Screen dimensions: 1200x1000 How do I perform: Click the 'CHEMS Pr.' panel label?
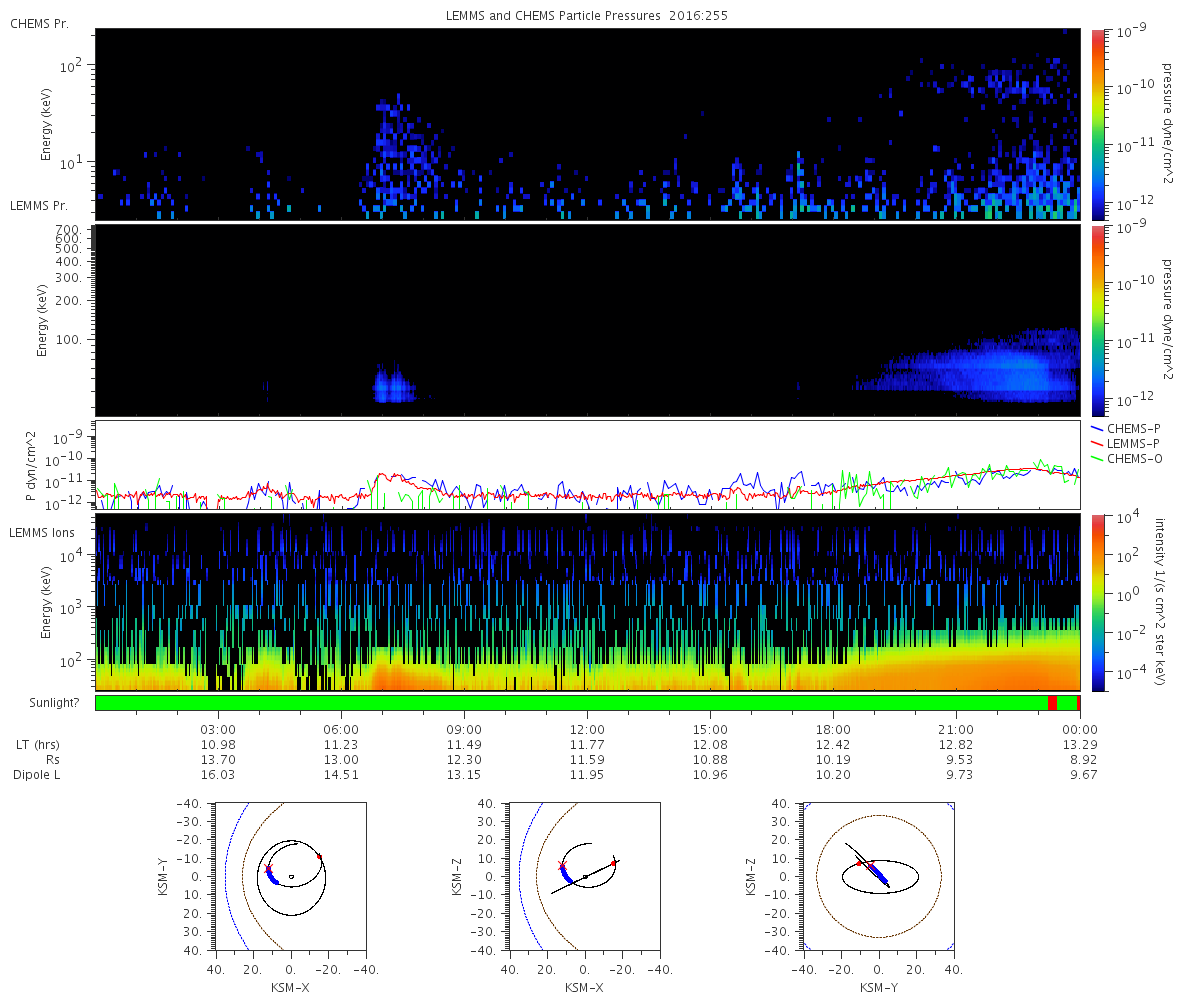click(39, 24)
